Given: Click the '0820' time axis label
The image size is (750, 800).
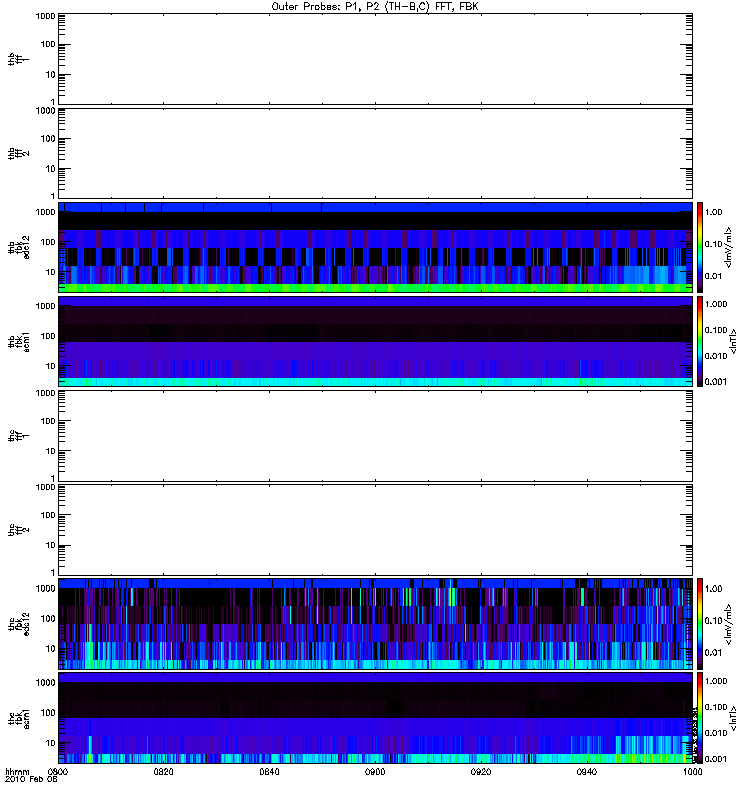Looking at the screenshot, I should [163, 771].
